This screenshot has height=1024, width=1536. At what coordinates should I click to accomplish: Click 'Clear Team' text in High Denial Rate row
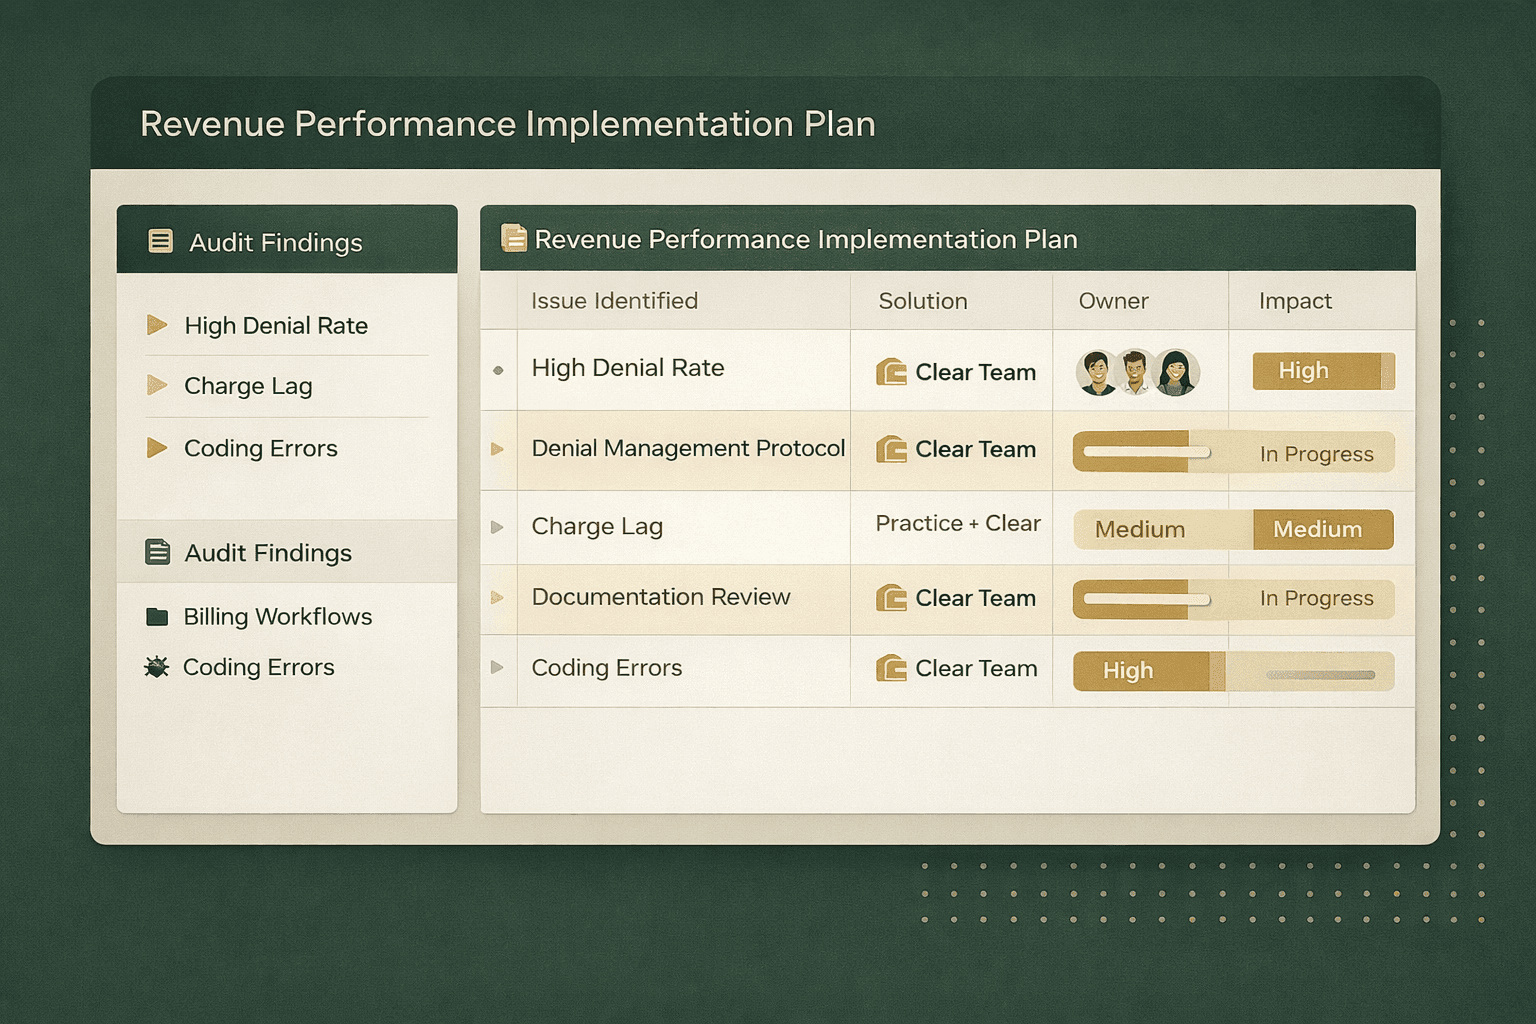976,372
